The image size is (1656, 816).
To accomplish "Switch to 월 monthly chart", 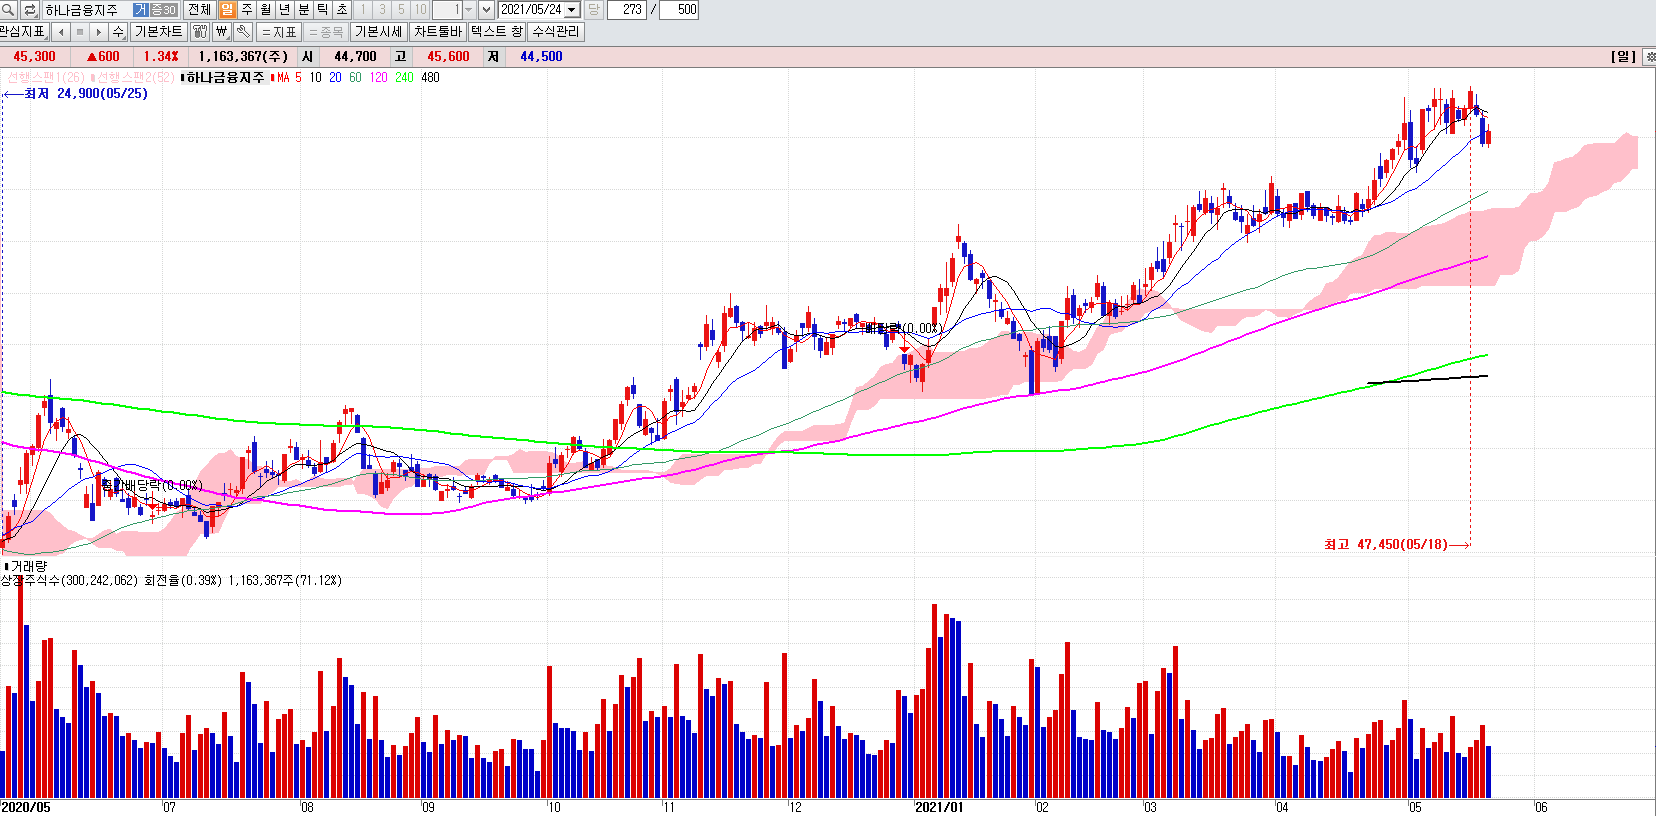I will pos(266,10).
